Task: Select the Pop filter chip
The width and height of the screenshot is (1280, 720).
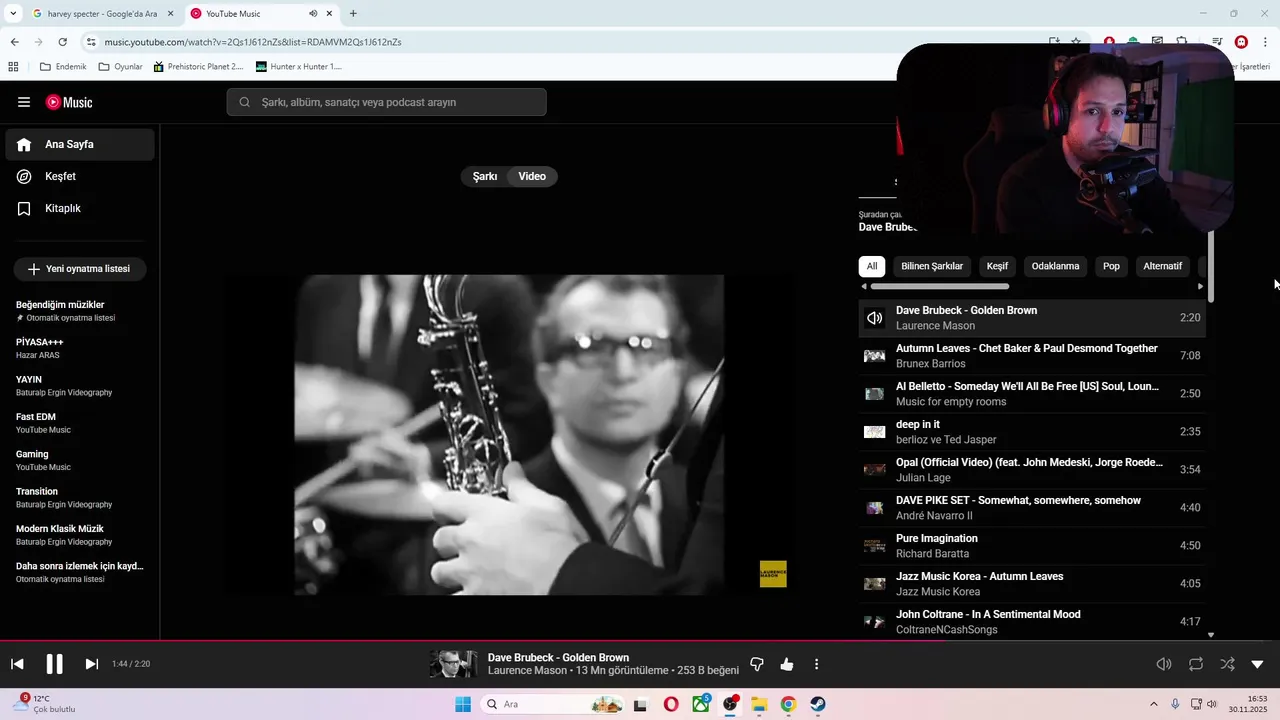Action: point(1111,266)
